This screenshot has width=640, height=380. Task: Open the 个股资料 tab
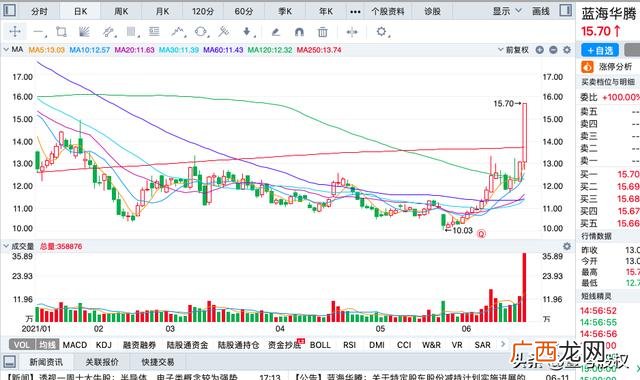[388, 11]
